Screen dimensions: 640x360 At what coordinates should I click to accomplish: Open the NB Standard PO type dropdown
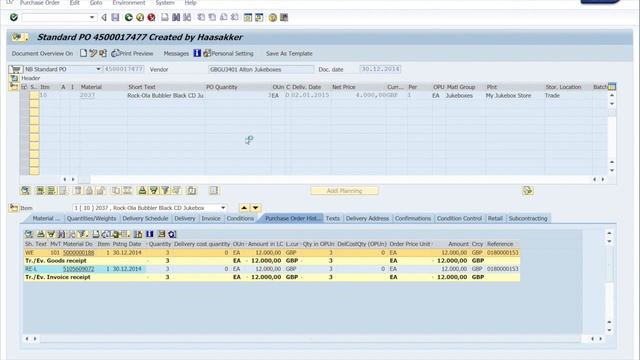(98, 69)
